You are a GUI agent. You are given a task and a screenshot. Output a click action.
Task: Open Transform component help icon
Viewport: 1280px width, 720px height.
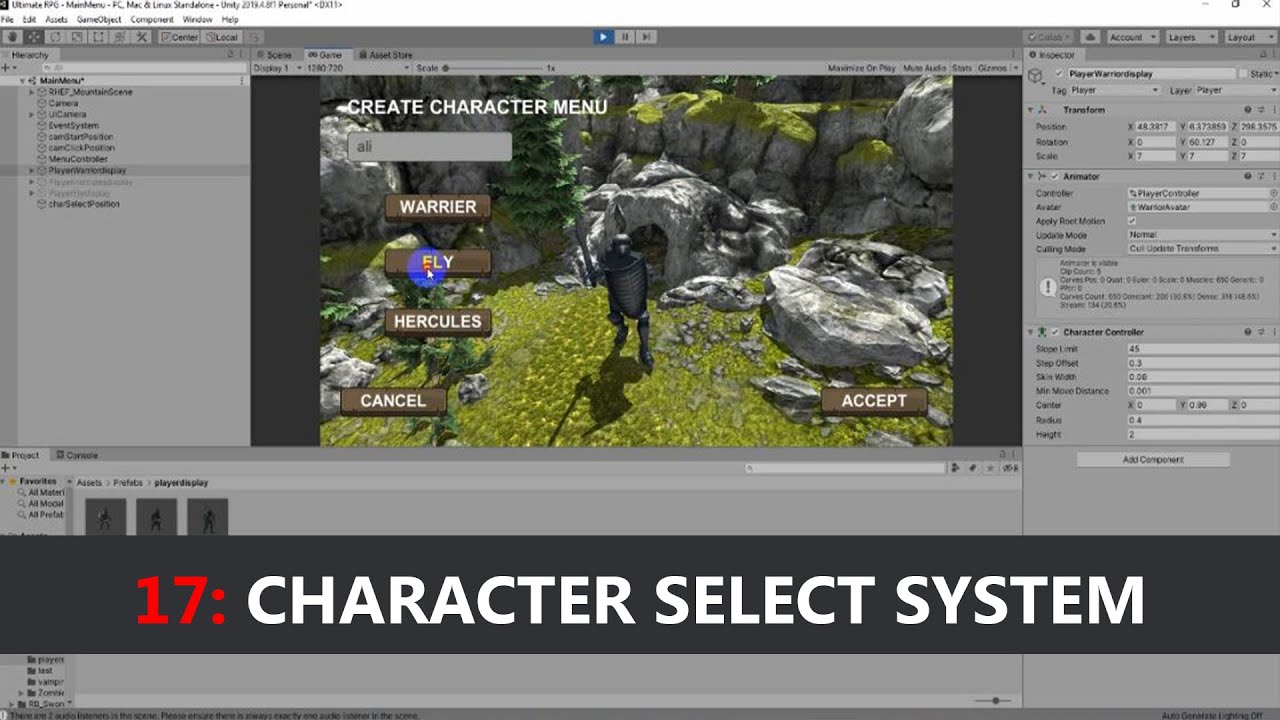click(x=1248, y=110)
